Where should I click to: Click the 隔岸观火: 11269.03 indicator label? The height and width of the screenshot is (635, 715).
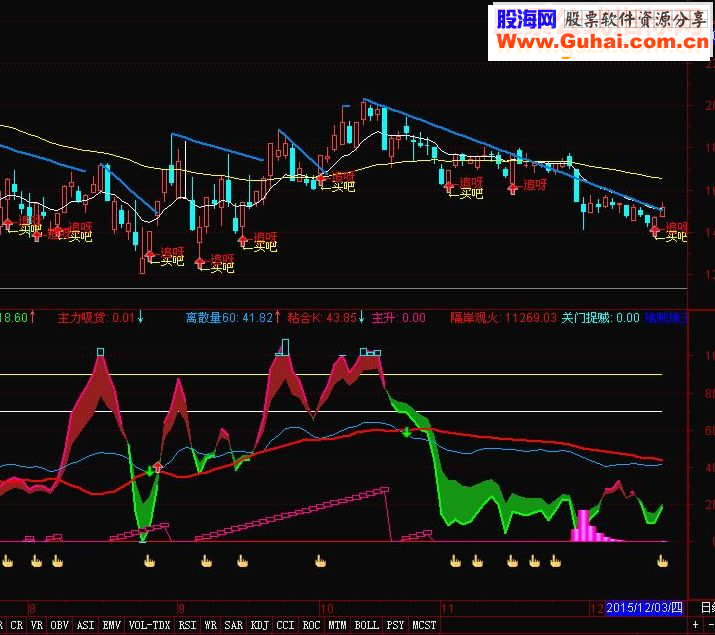503,317
